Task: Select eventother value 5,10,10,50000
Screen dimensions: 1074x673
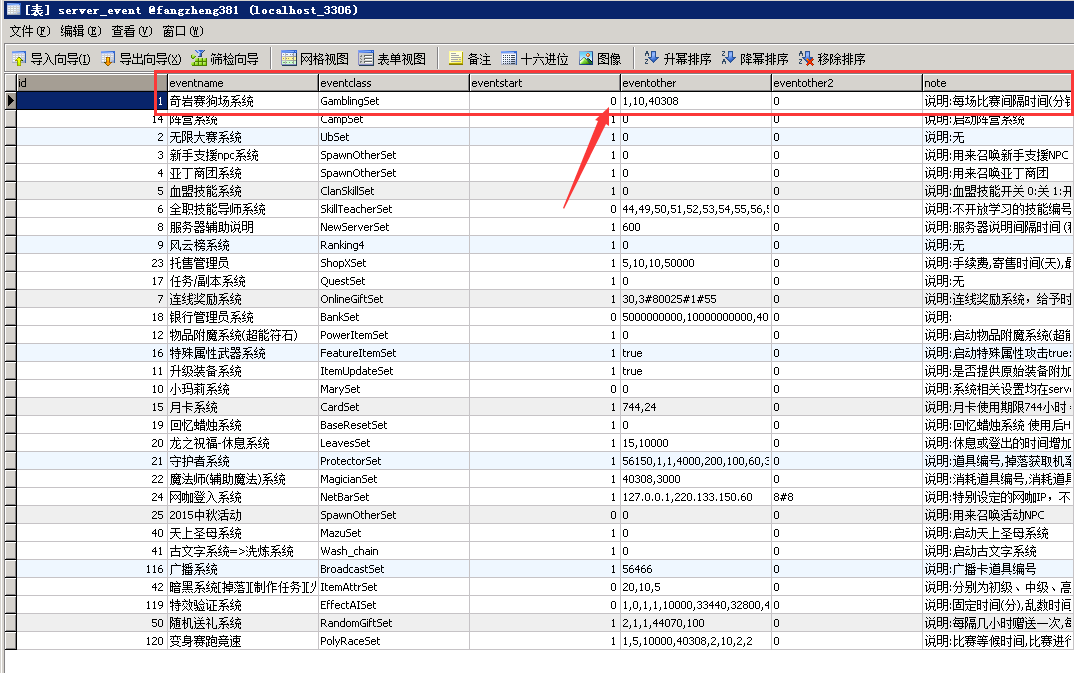Action: point(695,263)
